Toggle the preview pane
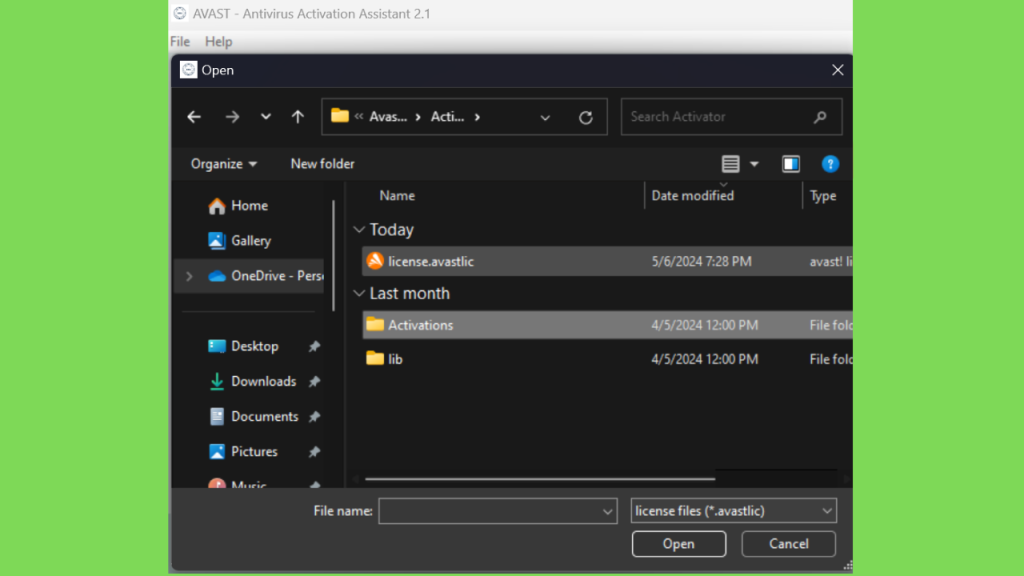Screen dimensions: 1024x576 click(x=791, y=164)
